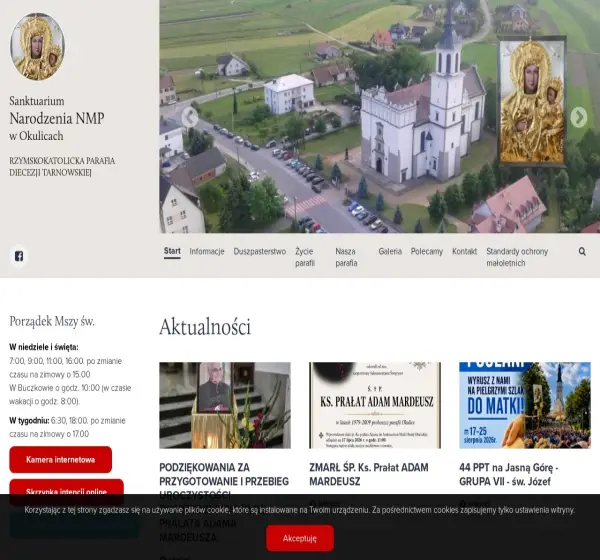Click the Do Matki pilgrimage poster thumbnail

point(525,405)
